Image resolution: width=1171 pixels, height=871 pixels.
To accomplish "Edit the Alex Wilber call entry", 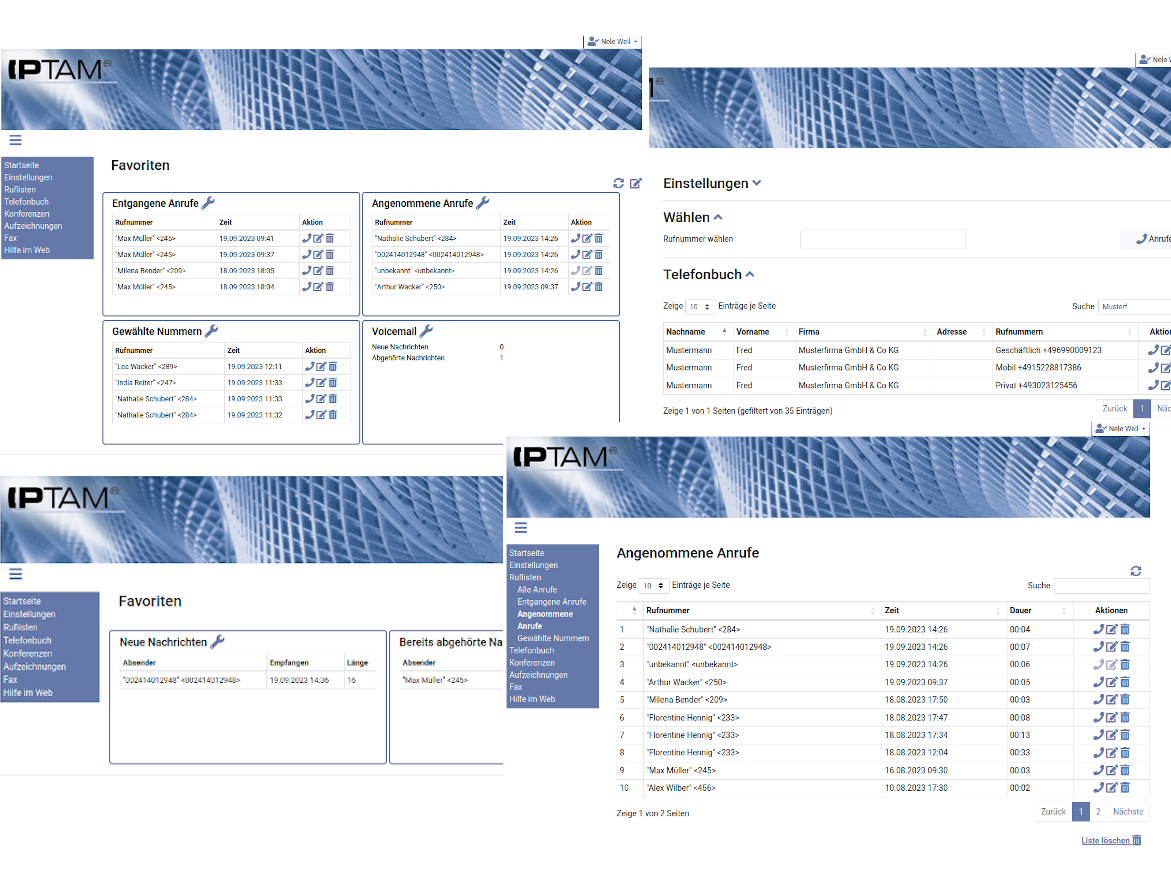I will tap(1111, 788).
